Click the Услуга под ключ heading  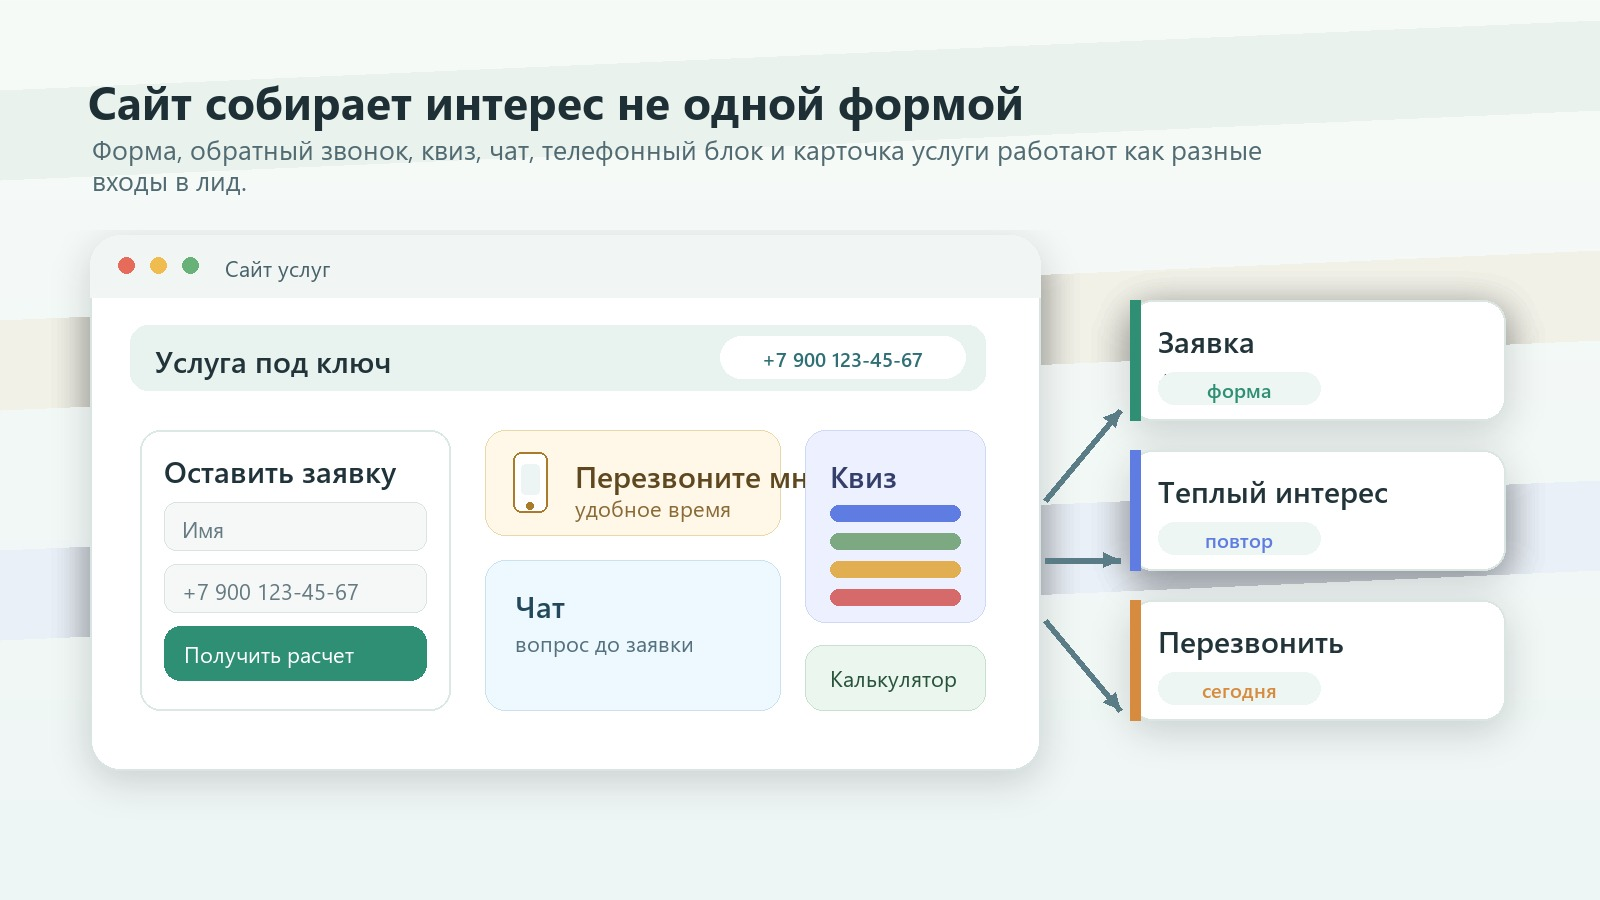[x=273, y=363]
